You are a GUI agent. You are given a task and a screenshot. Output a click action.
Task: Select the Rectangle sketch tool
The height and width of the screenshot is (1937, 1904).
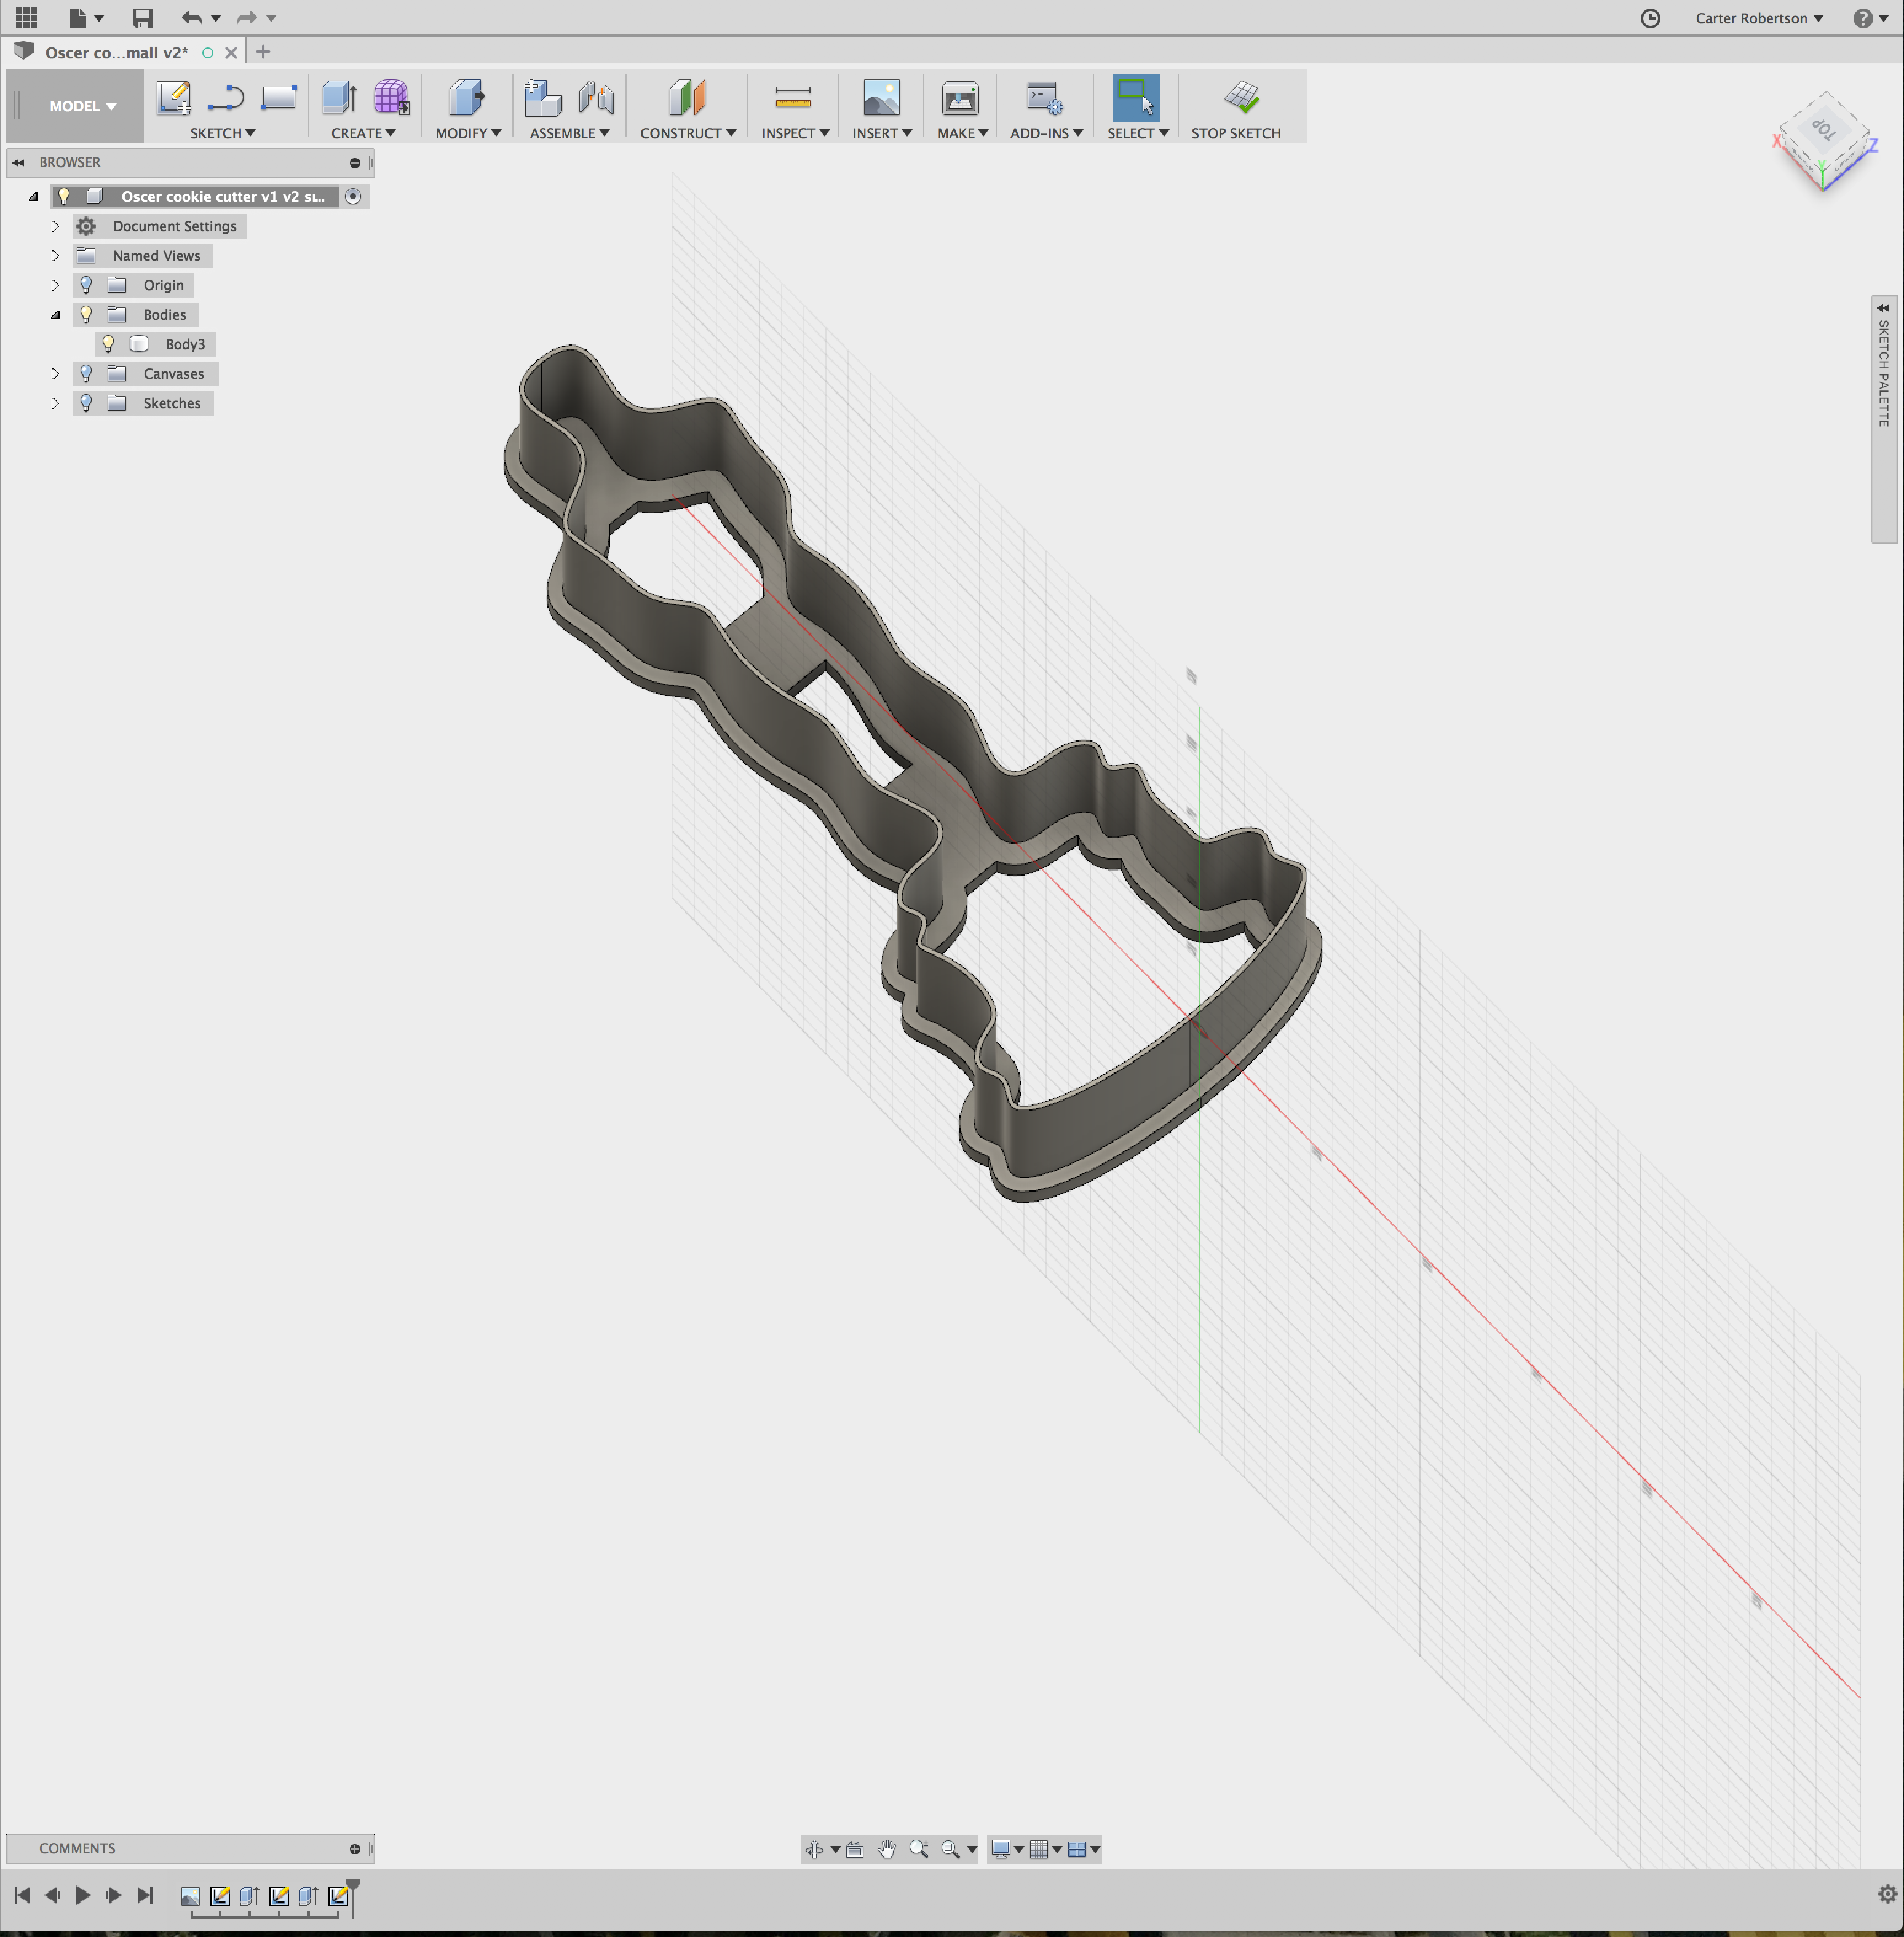click(x=279, y=98)
